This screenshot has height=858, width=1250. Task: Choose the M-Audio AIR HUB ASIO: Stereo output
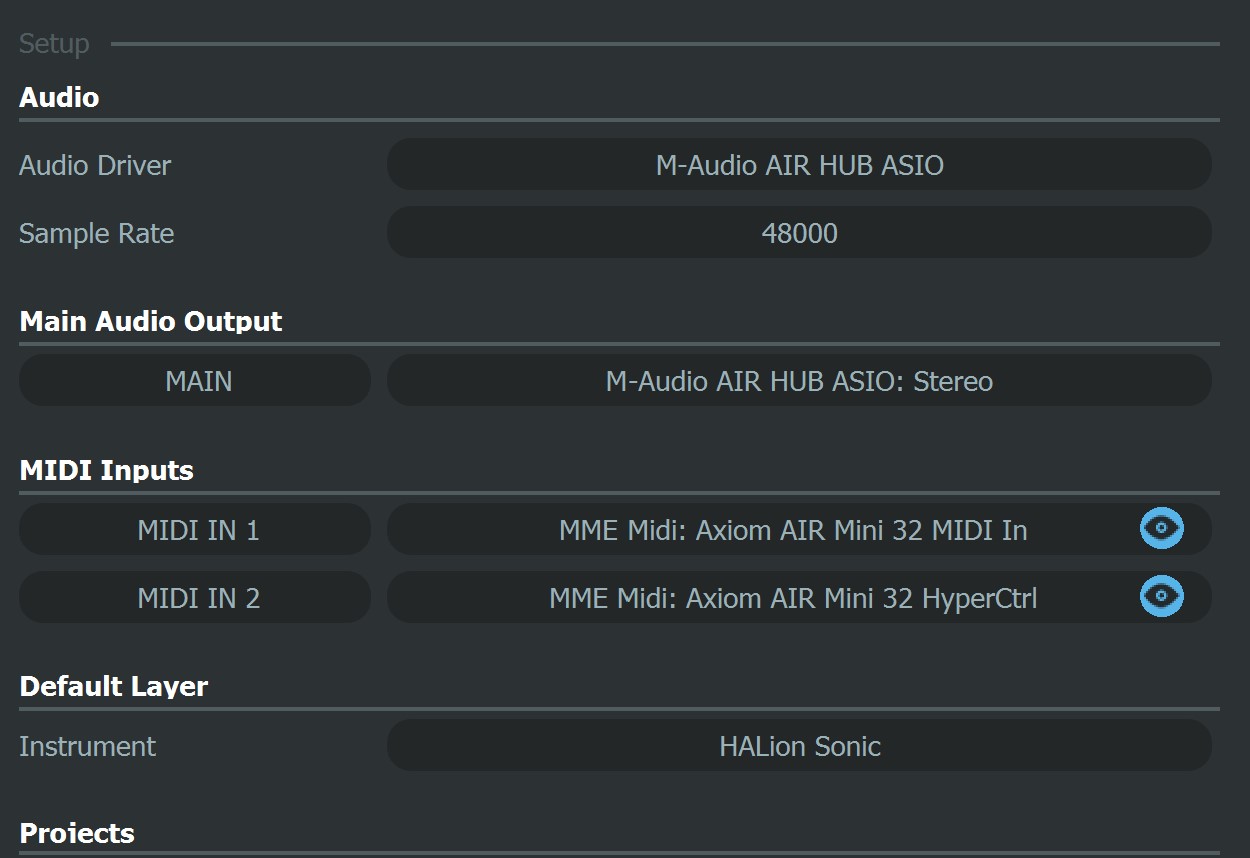tap(799, 381)
